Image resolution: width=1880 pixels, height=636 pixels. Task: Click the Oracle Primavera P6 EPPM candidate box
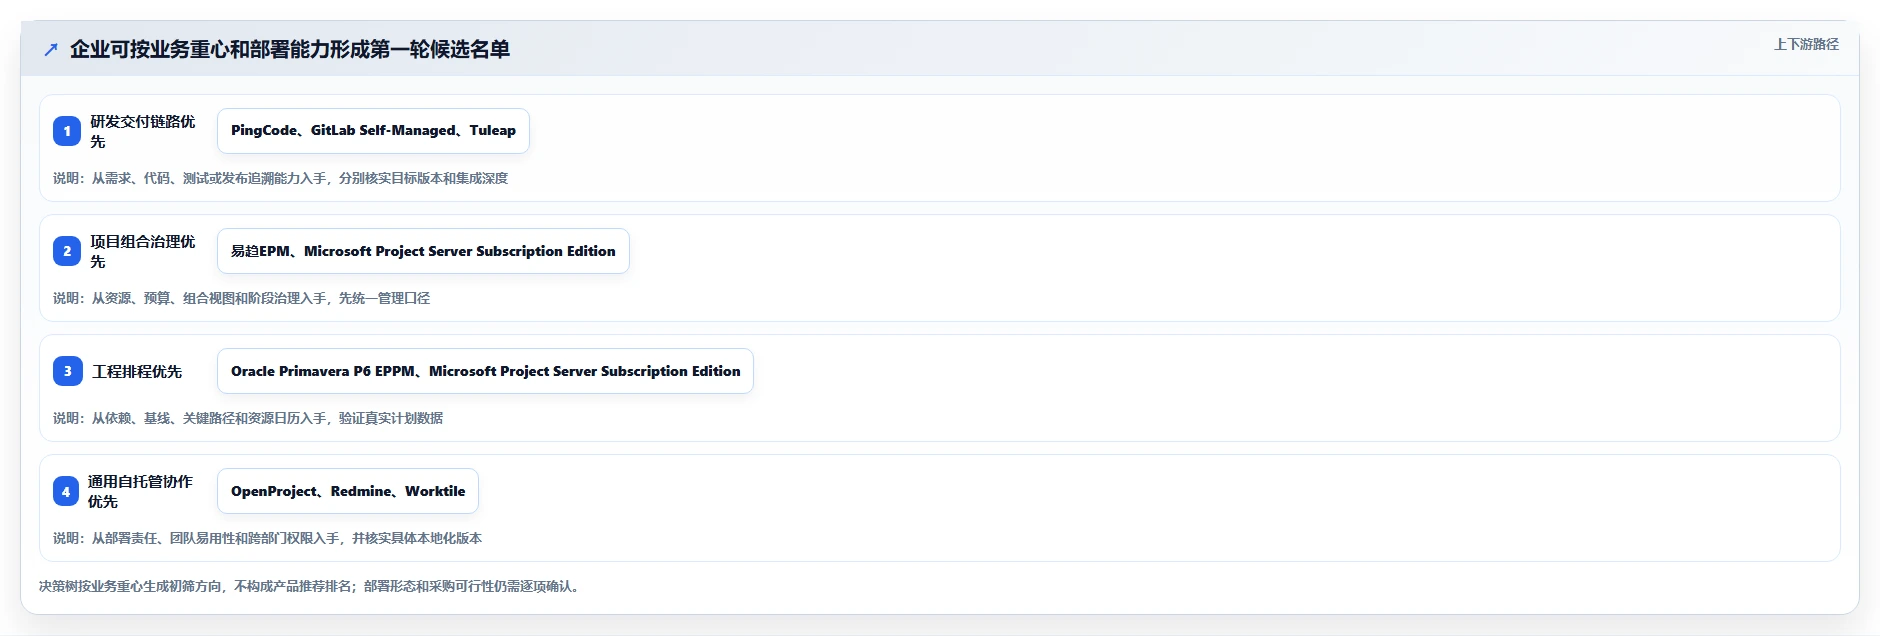[x=485, y=371]
